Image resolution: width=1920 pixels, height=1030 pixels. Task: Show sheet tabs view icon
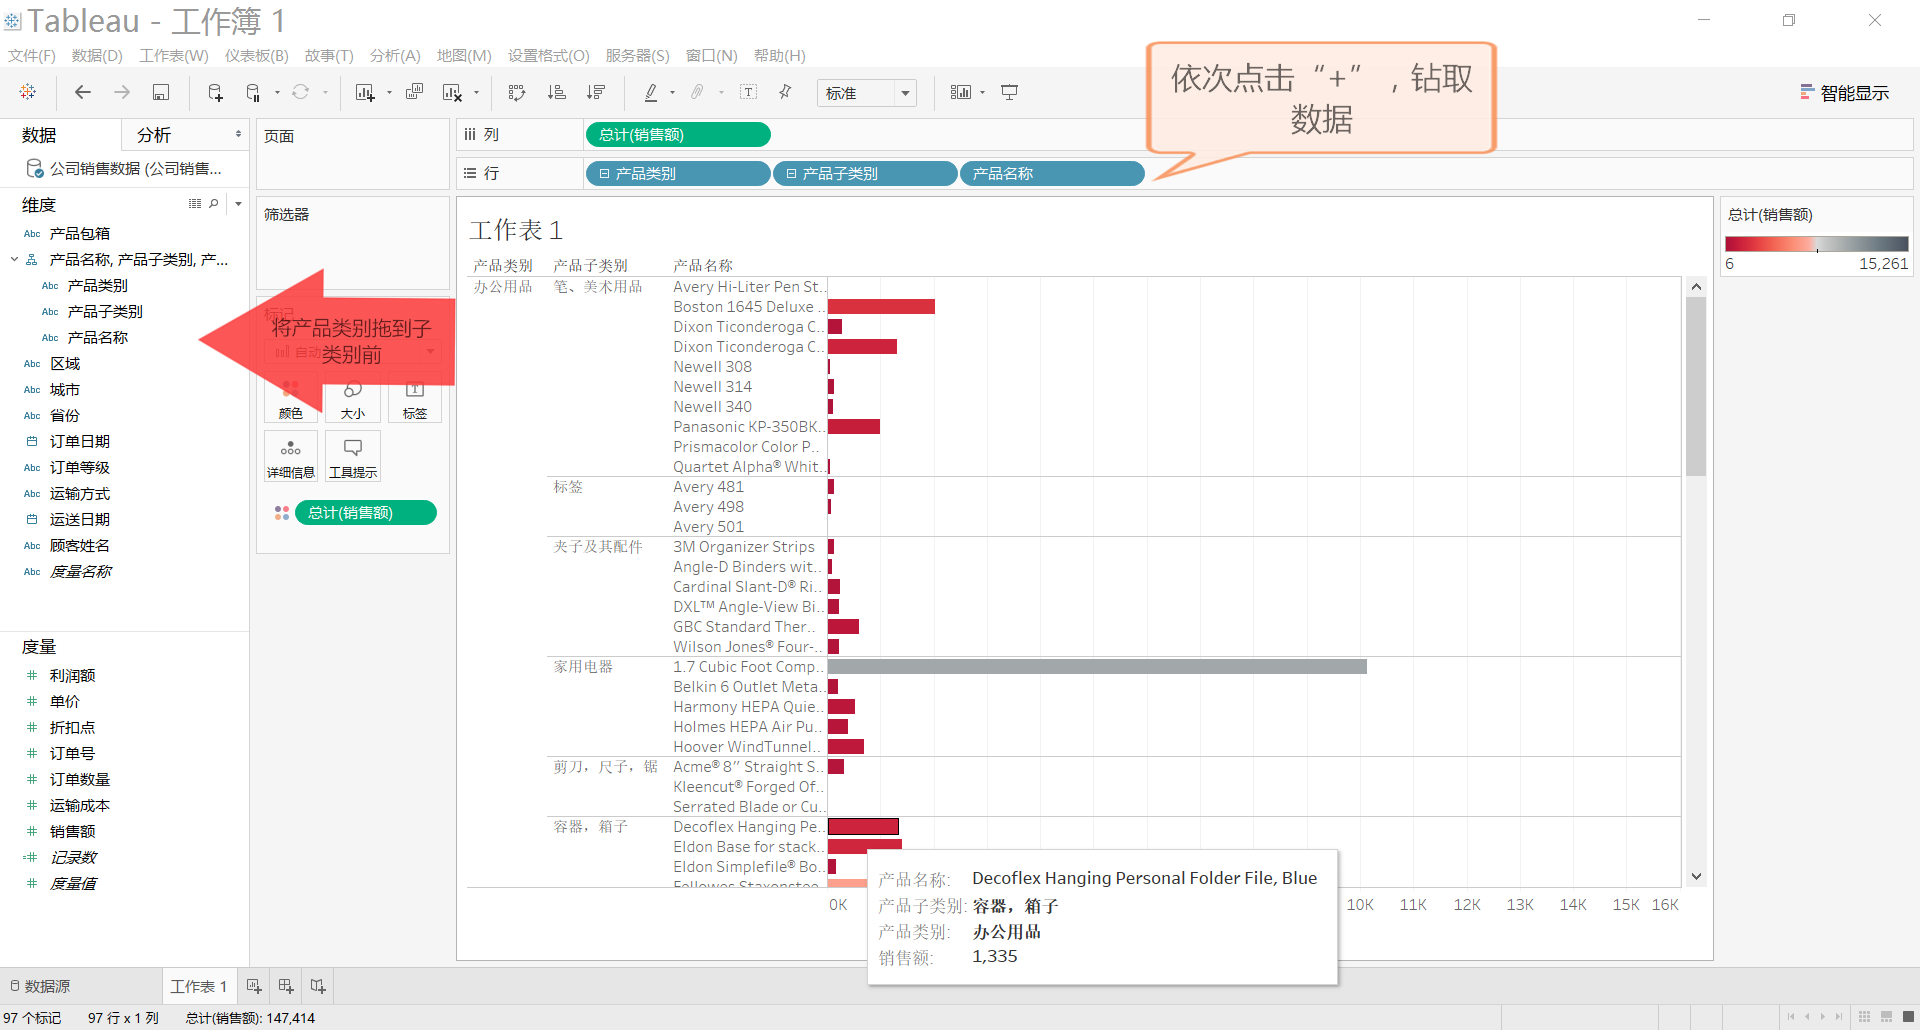[1908, 1017]
